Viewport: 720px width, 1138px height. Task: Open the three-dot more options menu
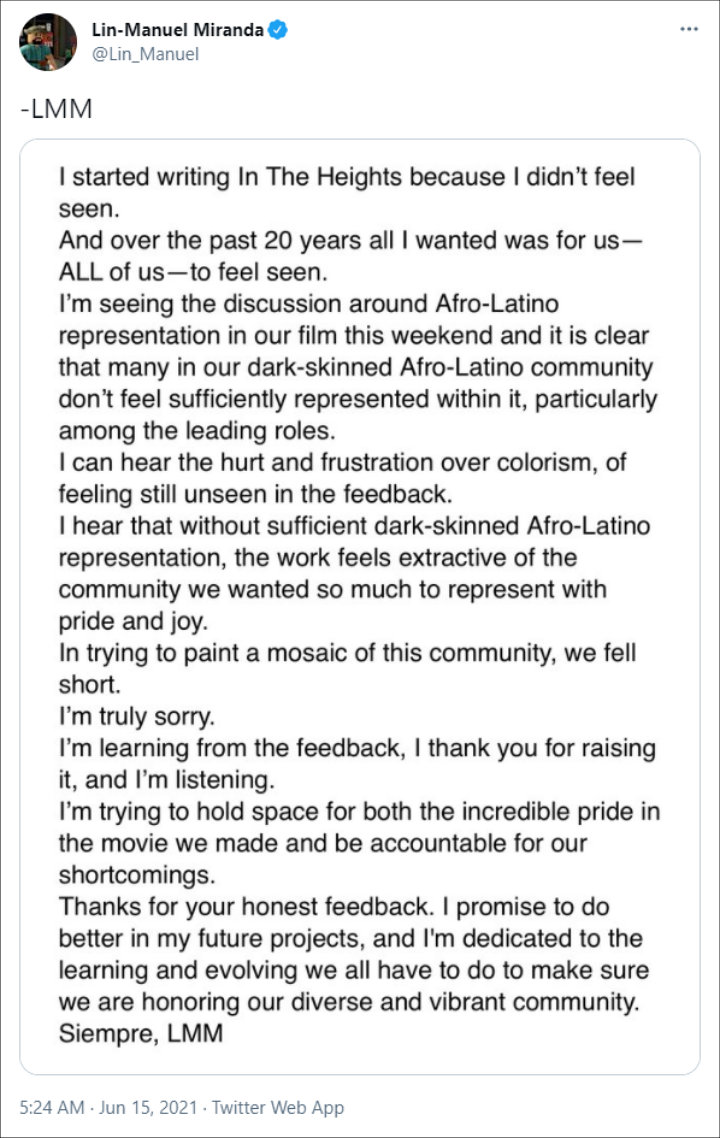(689, 29)
